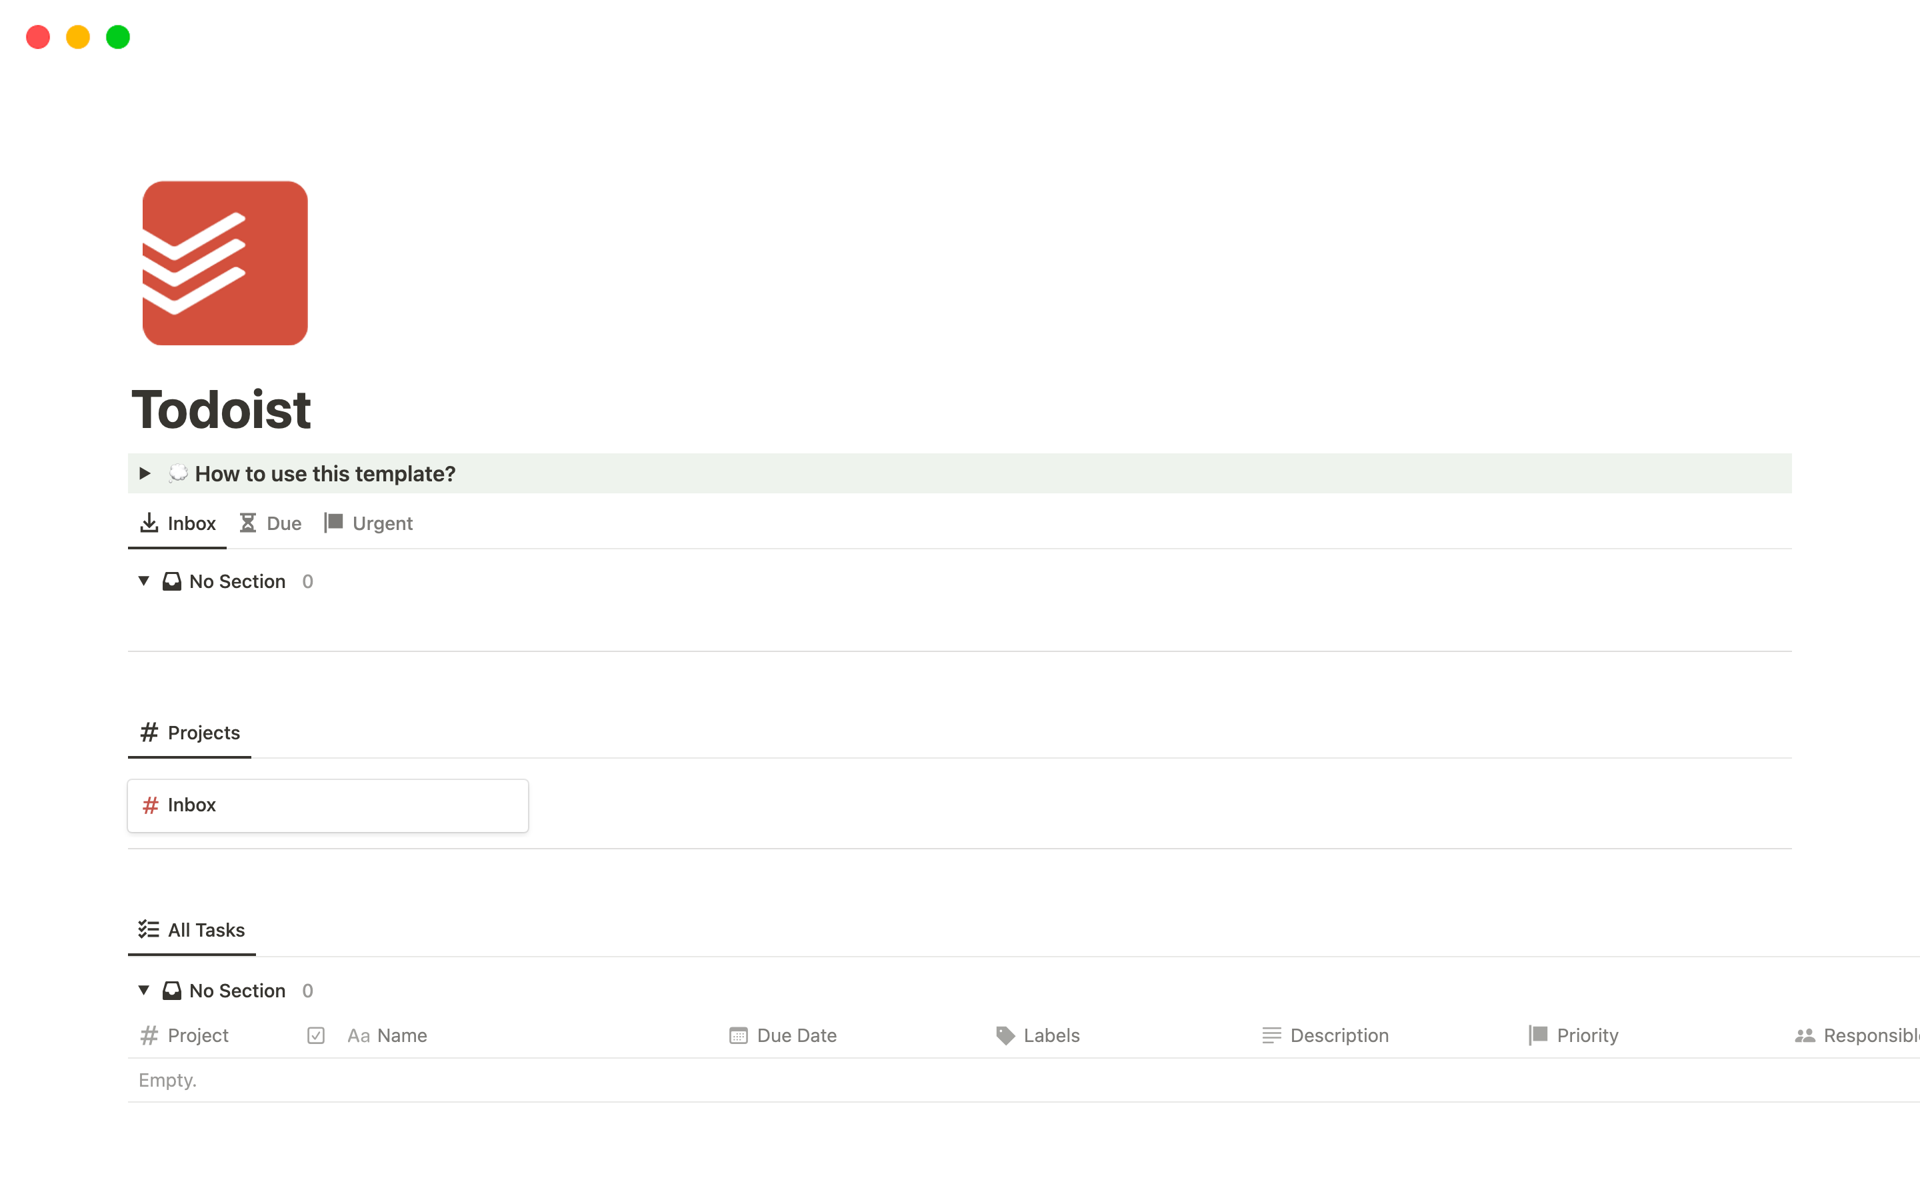The width and height of the screenshot is (1920, 1200).
Task: Expand the 'How to use this template?' toggle
Action: coord(145,473)
